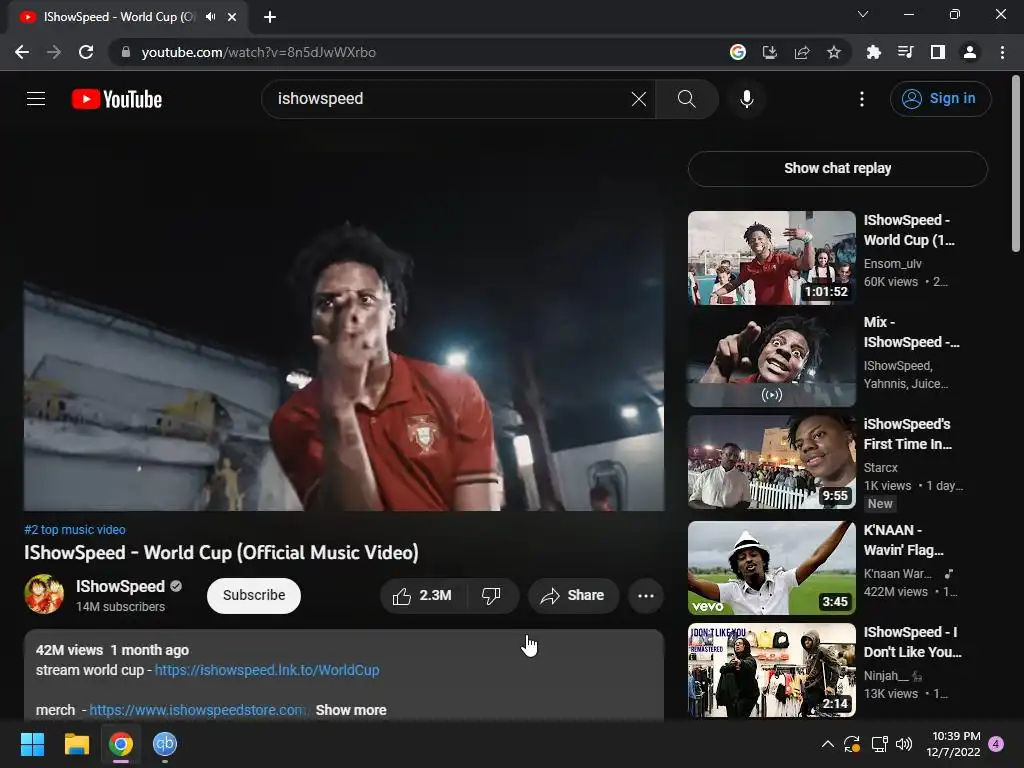Start voice search with the microphone

[x=746, y=99]
